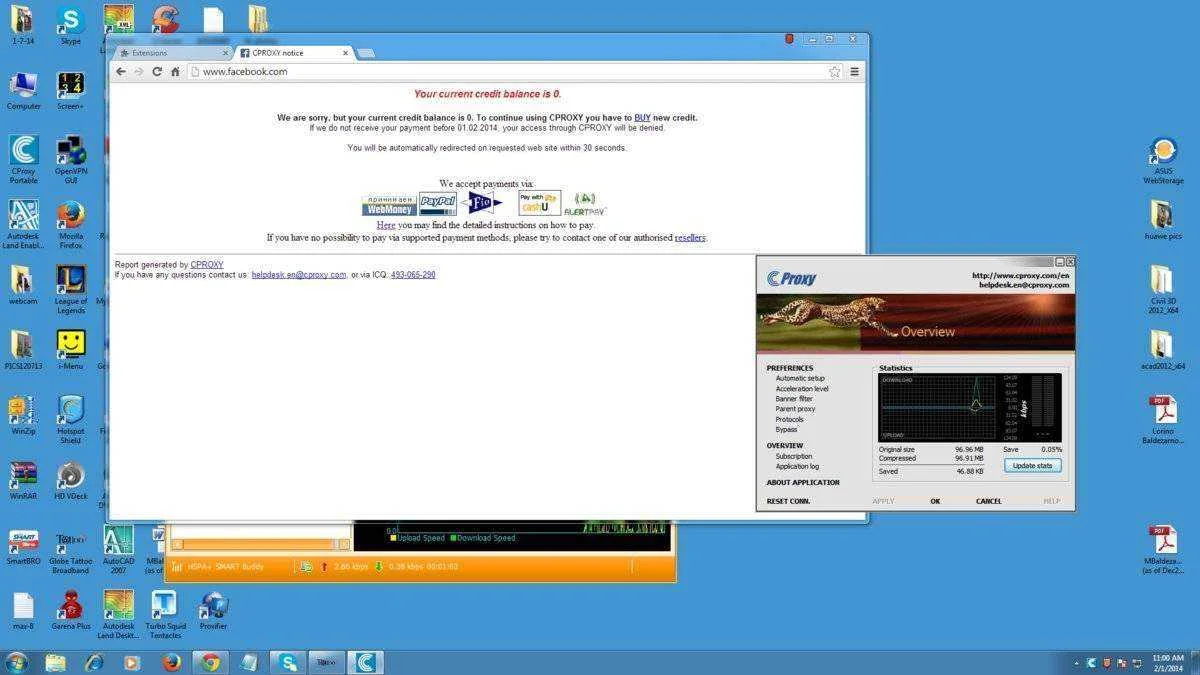The height and width of the screenshot is (675, 1200).
Task: Open the Globe Tattoo Broadband desktop shortcut
Action: pyautogui.click(x=70, y=551)
